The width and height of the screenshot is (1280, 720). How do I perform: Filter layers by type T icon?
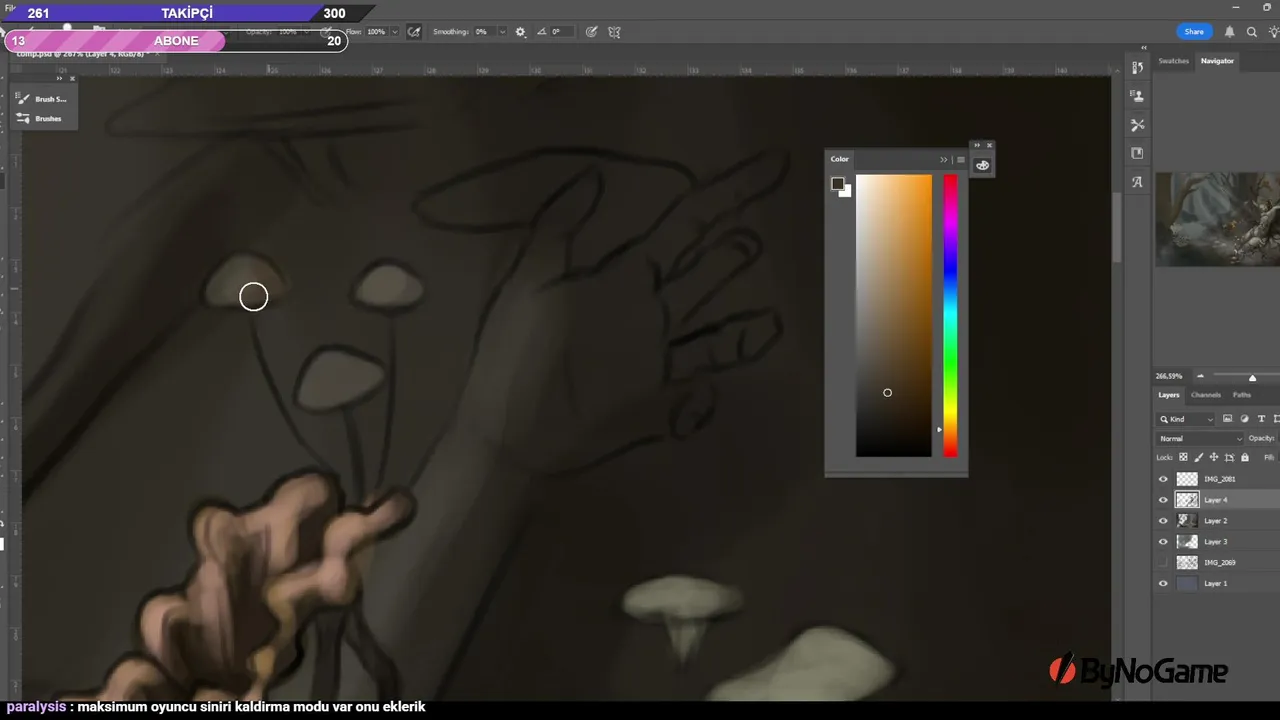(1261, 419)
